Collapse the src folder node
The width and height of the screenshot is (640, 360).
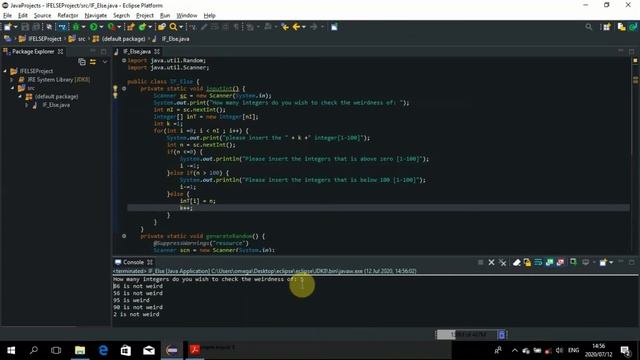pyautogui.click(x=12, y=88)
